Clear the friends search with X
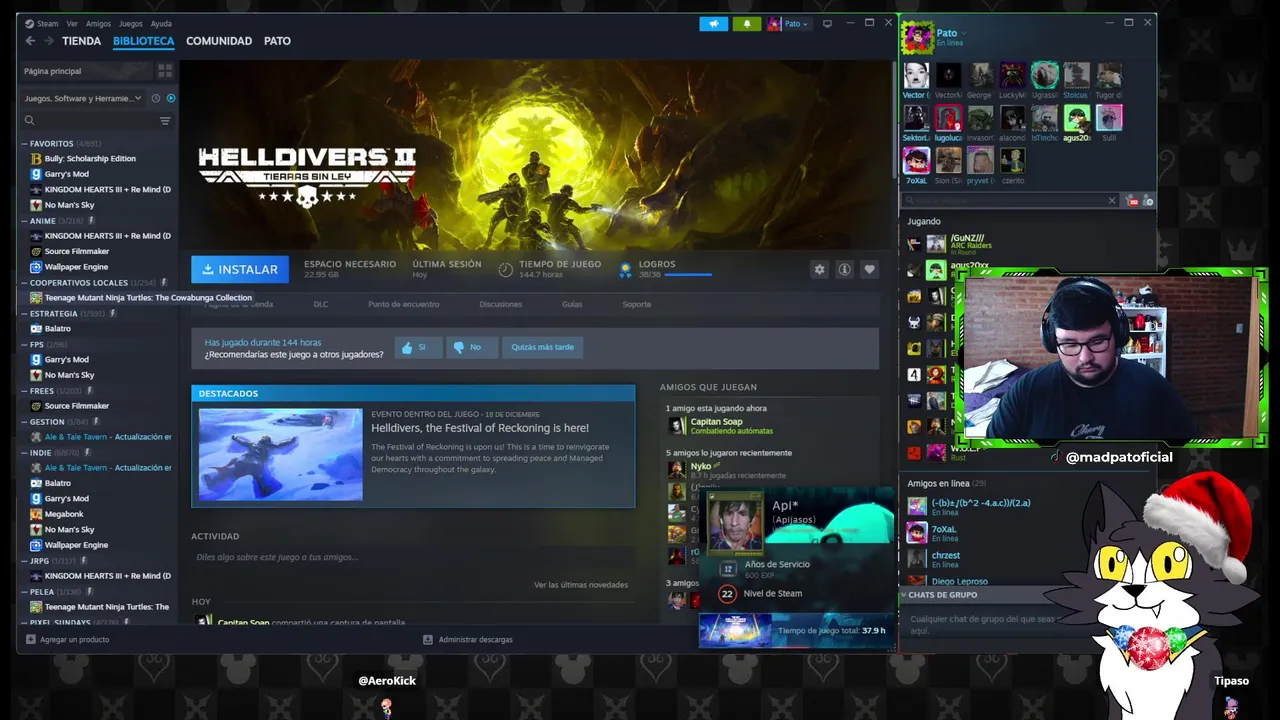1280x720 pixels. tap(1112, 201)
